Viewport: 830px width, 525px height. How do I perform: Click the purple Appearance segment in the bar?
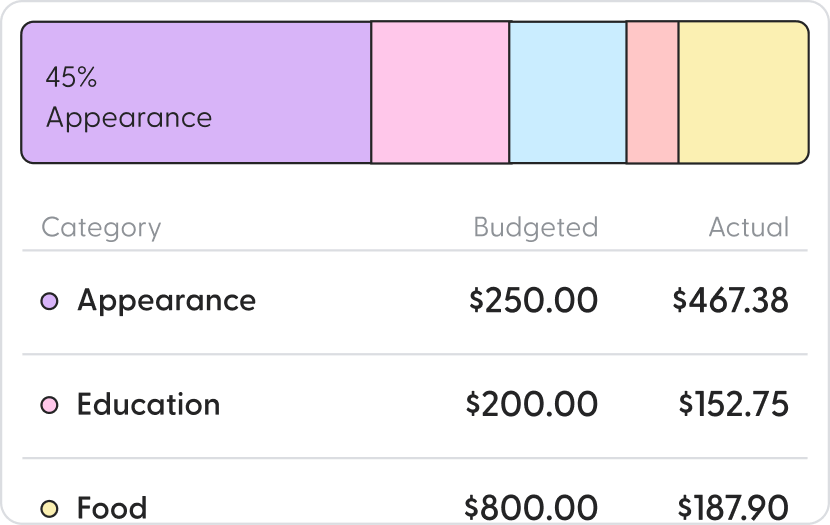coord(196,92)
